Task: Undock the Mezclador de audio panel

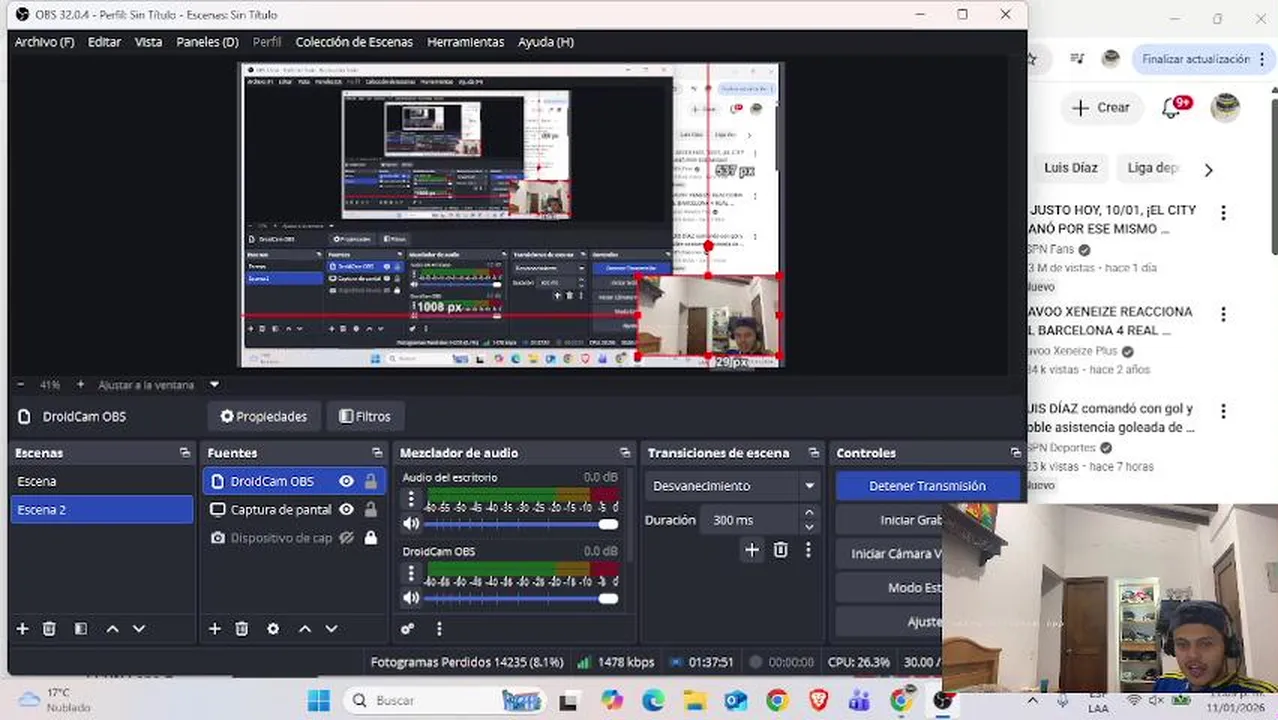Action: point(625,453)
